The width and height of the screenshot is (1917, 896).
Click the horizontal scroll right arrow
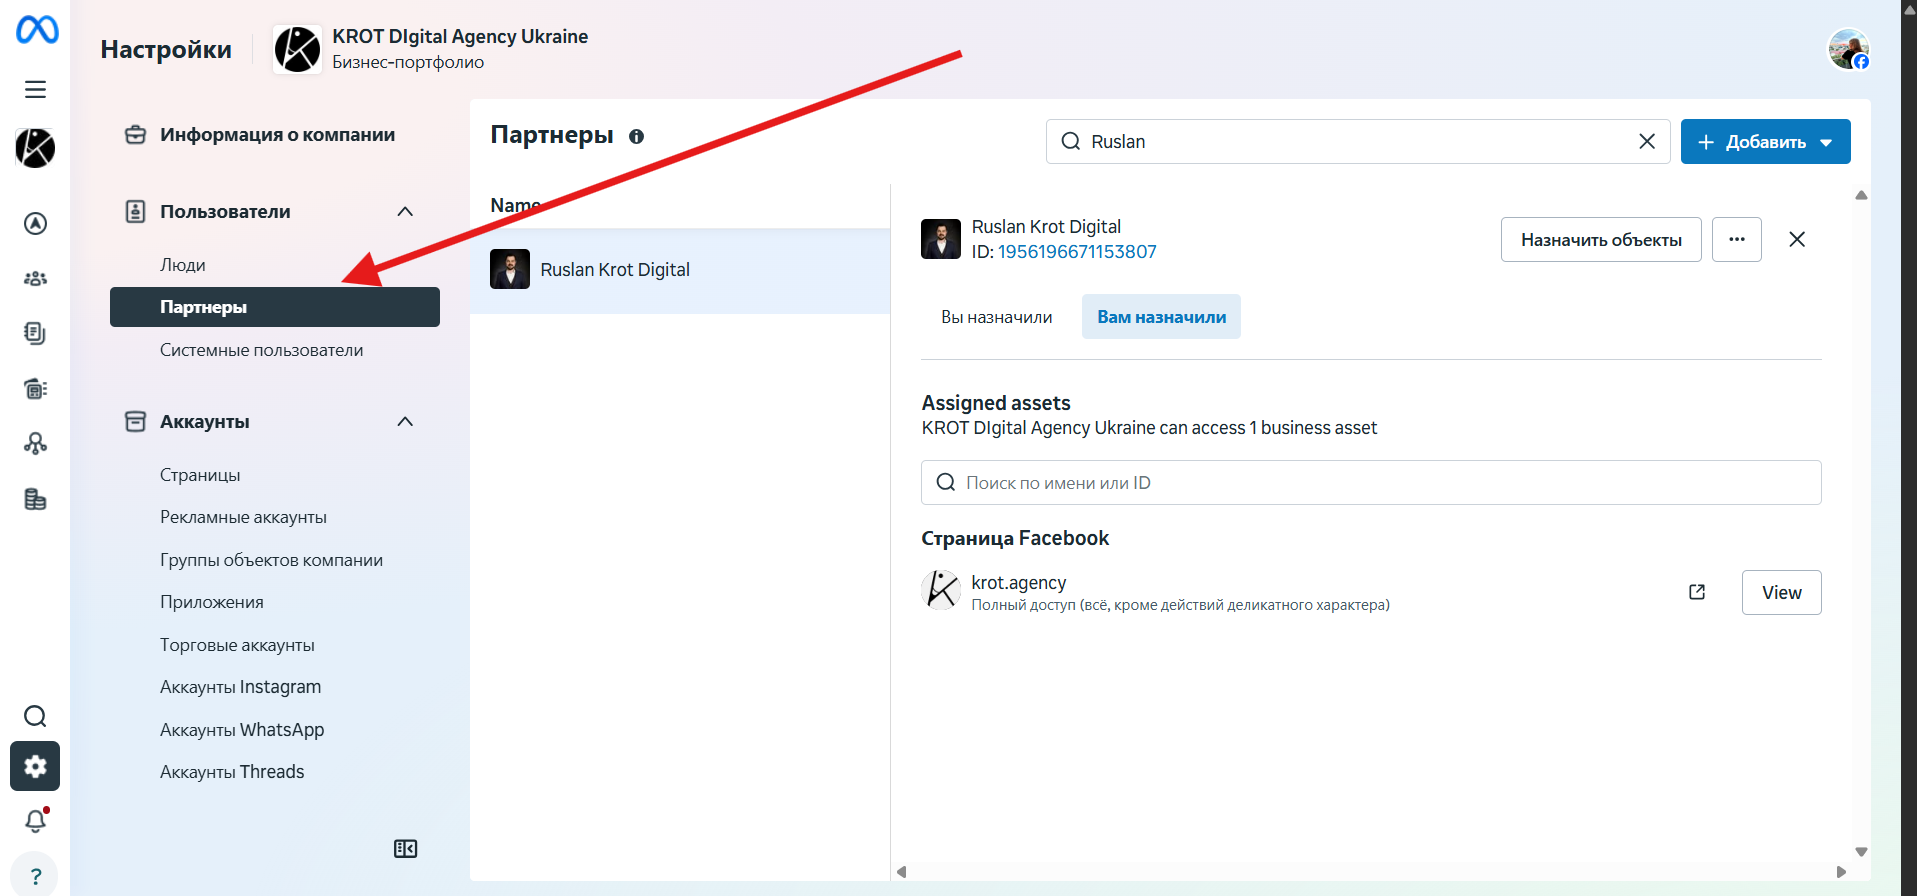tap(1841, 872)
